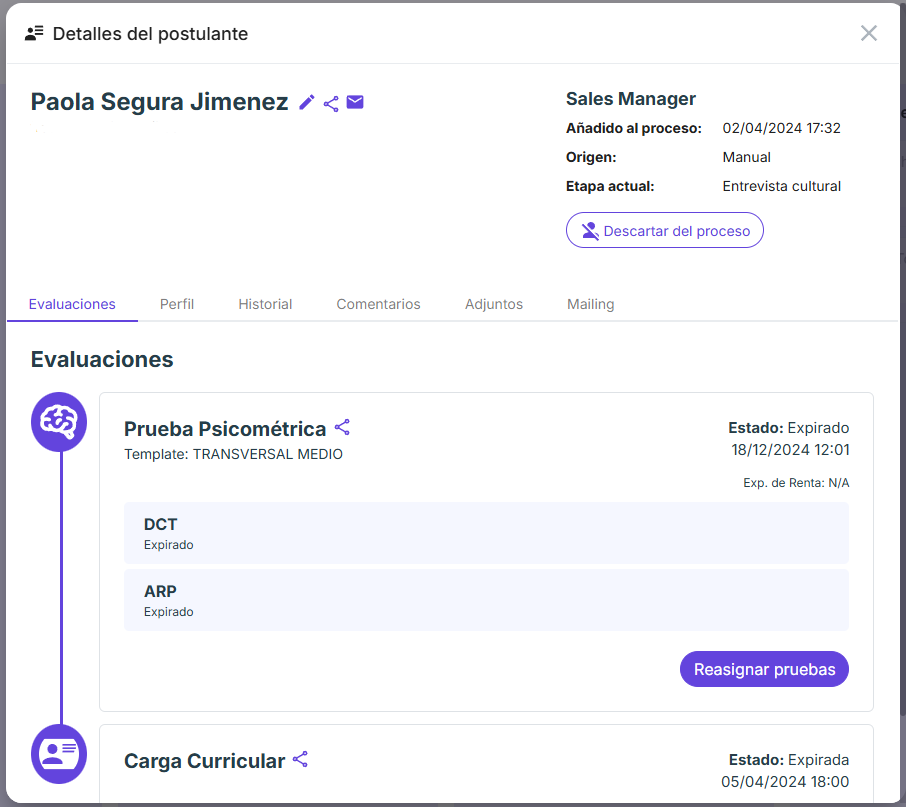The height and width of the screenshot is (807, 906).
Task: Open the Mailing tab
Action: coord(591,304)
